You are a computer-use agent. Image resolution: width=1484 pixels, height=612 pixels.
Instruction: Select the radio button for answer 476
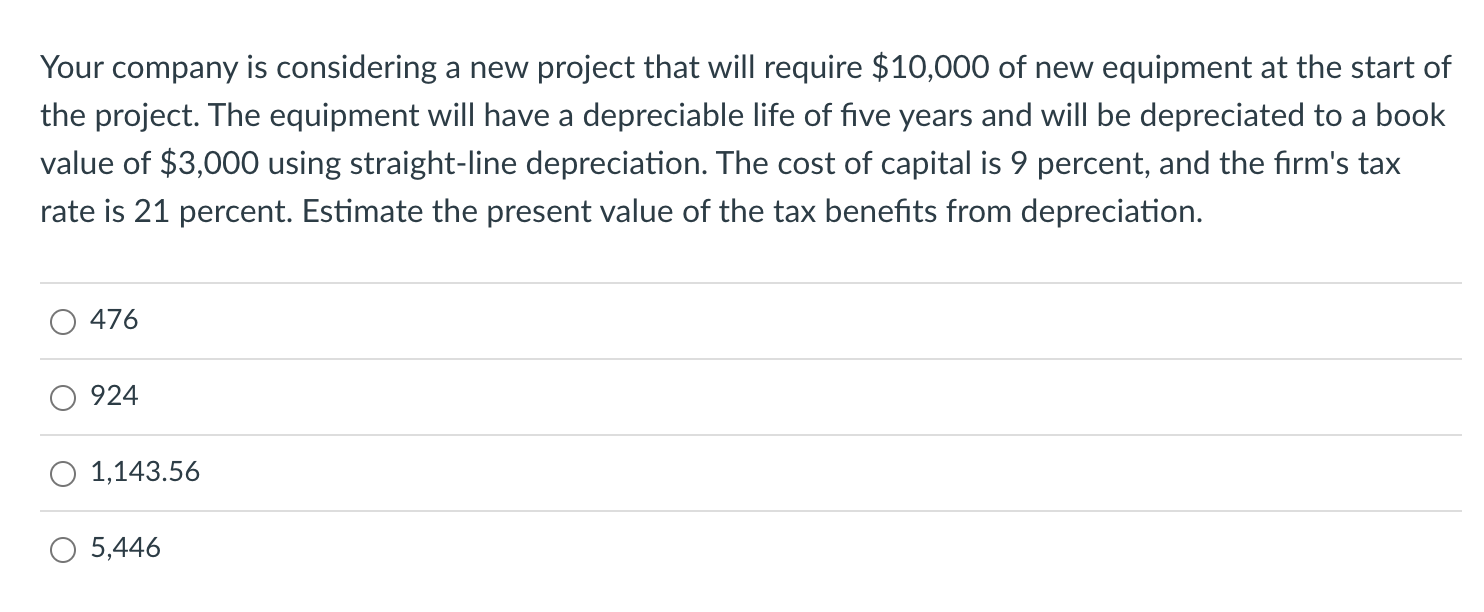tap(62, 320)
